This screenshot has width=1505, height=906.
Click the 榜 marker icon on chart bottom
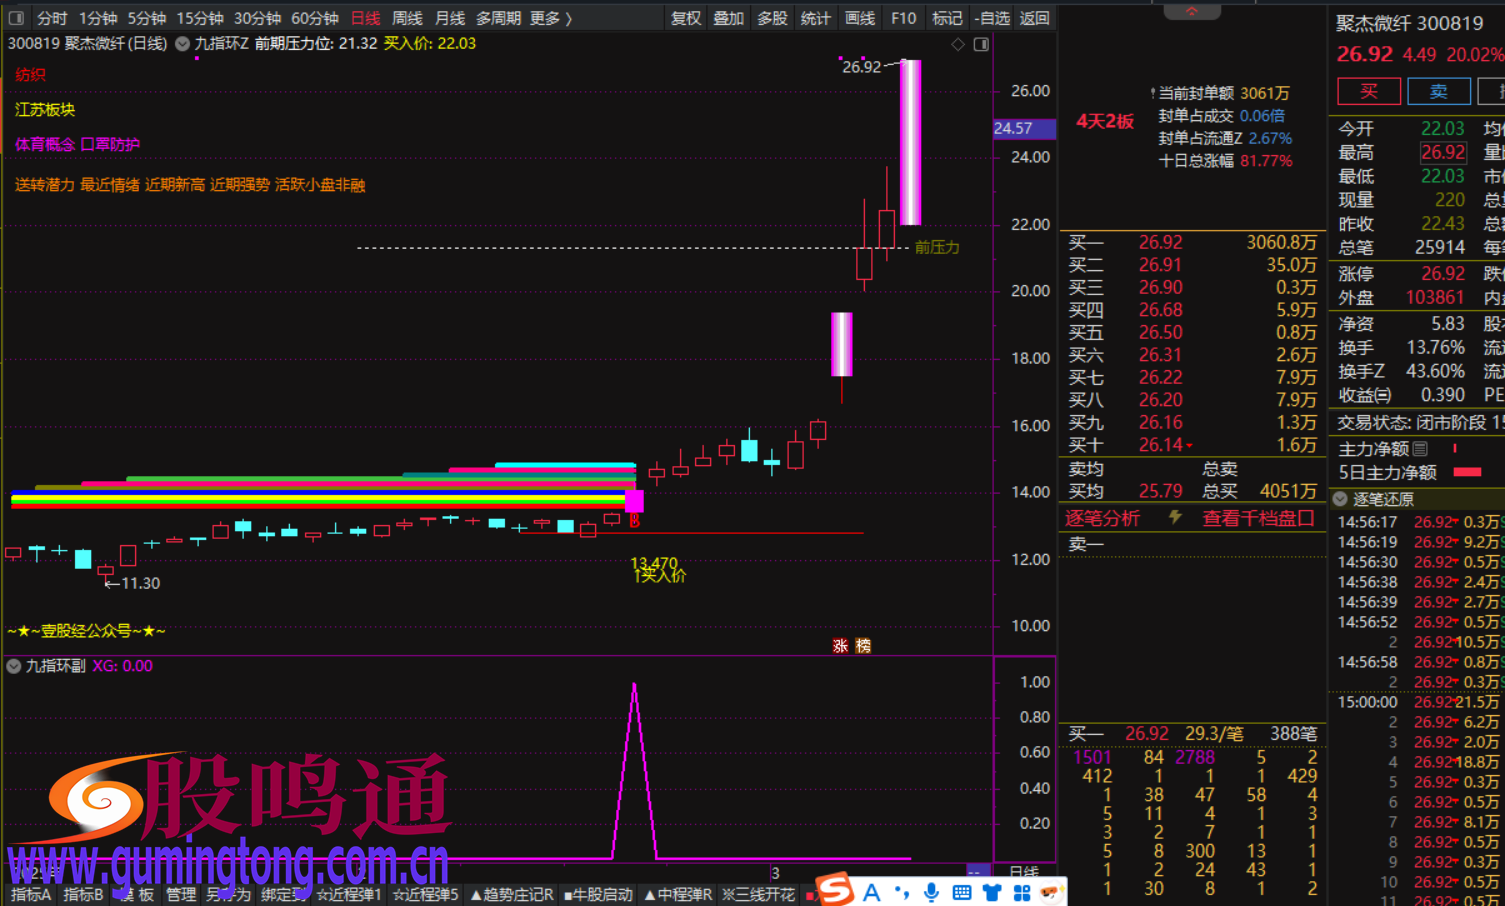coord(863,646)
